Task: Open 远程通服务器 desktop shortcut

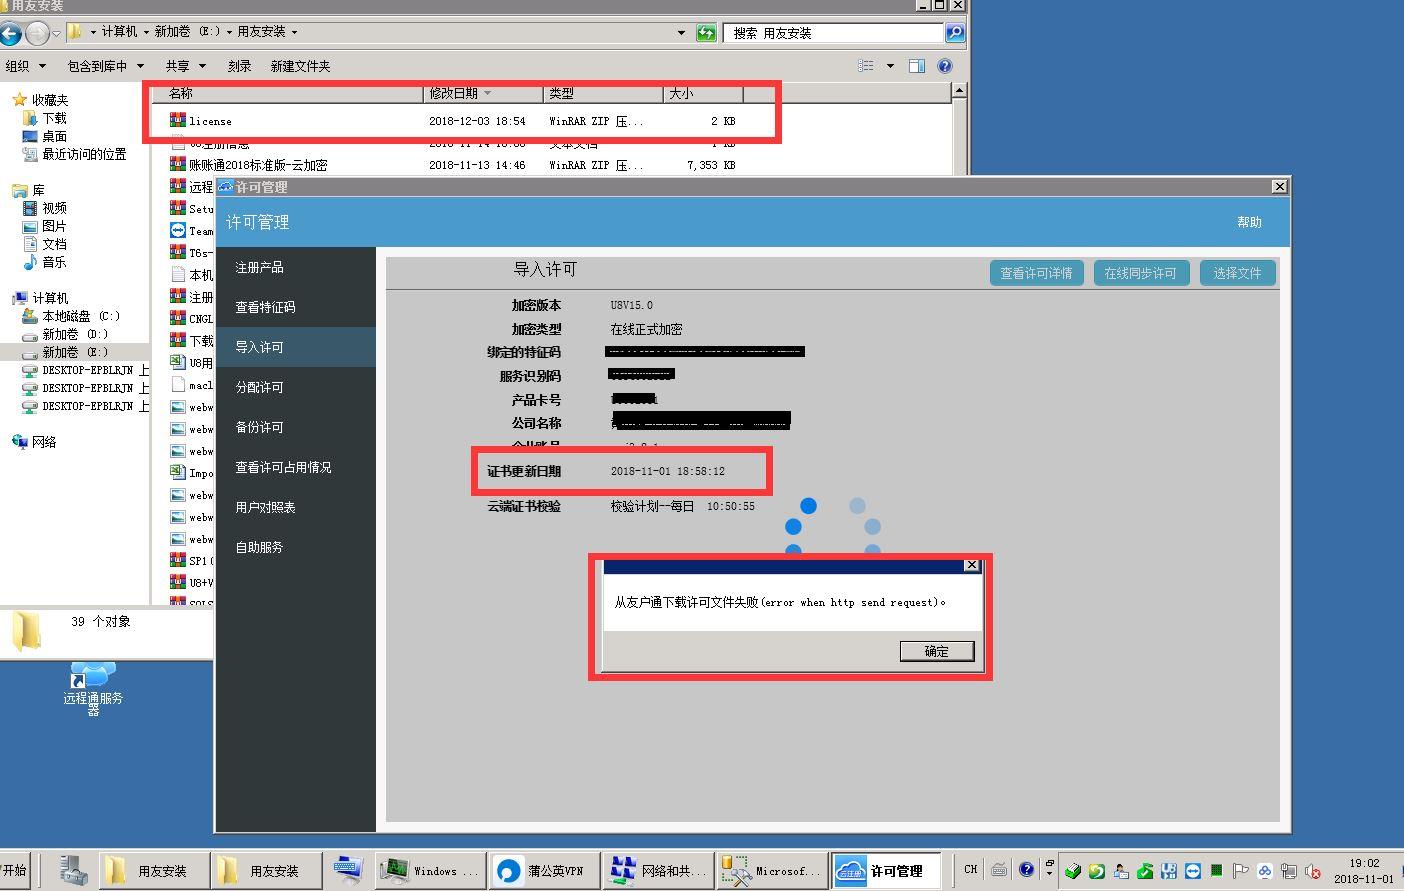Action: pos(92,690)
